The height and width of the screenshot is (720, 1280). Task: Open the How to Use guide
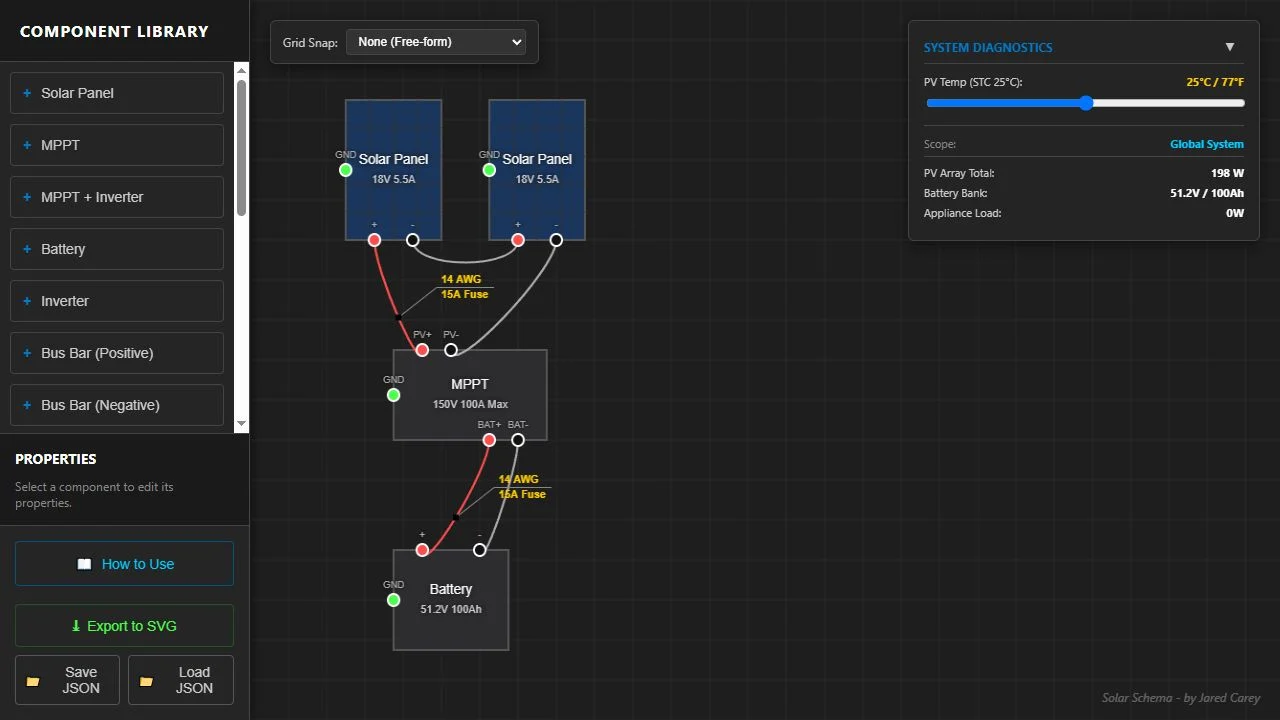pos(124,564)
